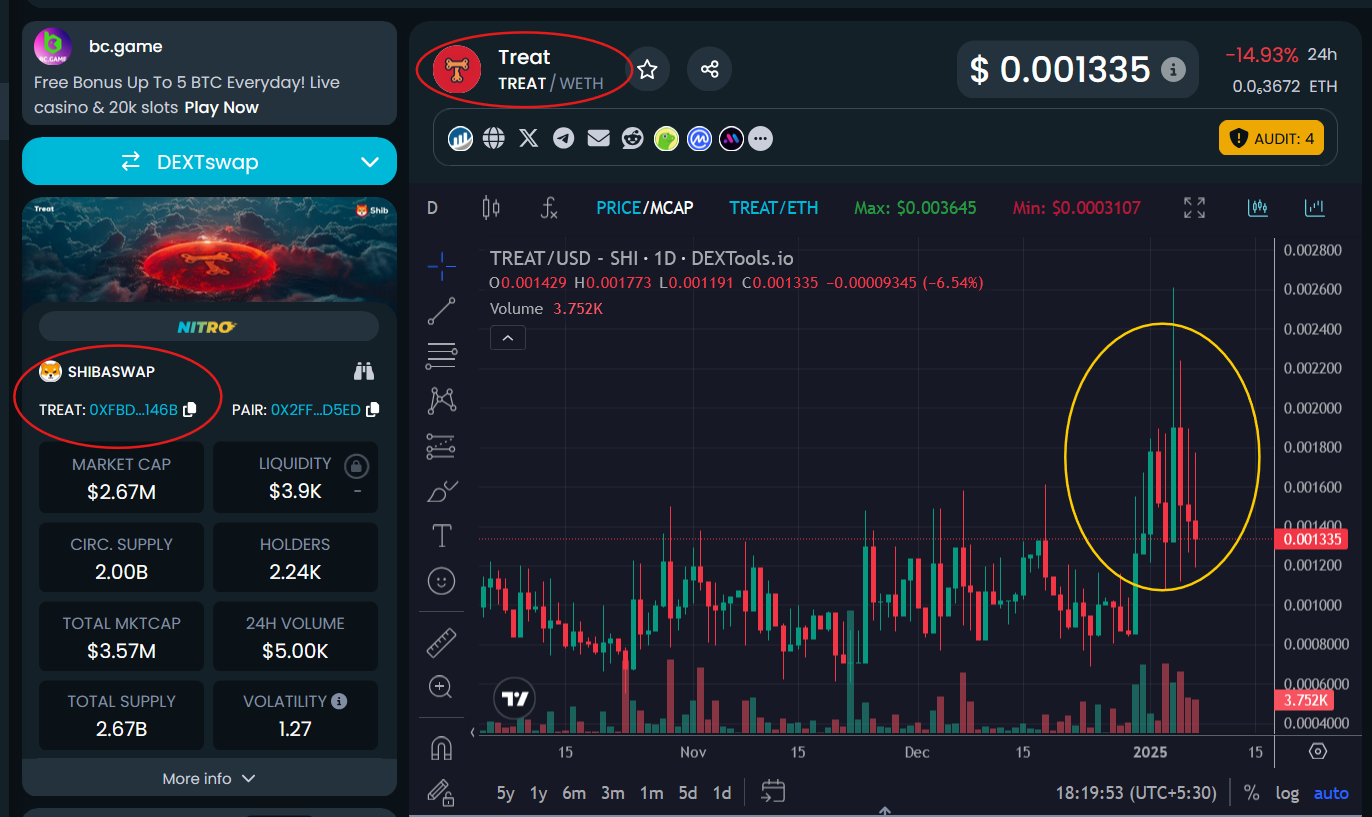Open the Fibonacci retracement tool
1372x817 pixels.
[x=441, y=355]
